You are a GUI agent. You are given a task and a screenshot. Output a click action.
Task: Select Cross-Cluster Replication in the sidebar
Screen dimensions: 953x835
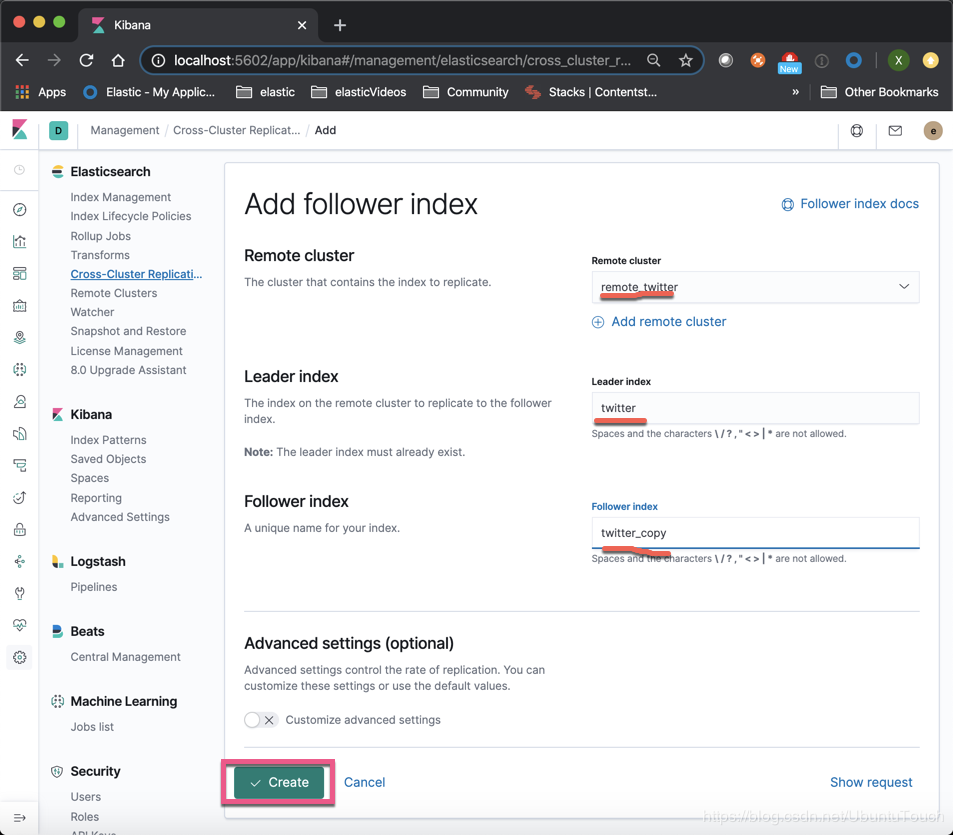[136, 274]
